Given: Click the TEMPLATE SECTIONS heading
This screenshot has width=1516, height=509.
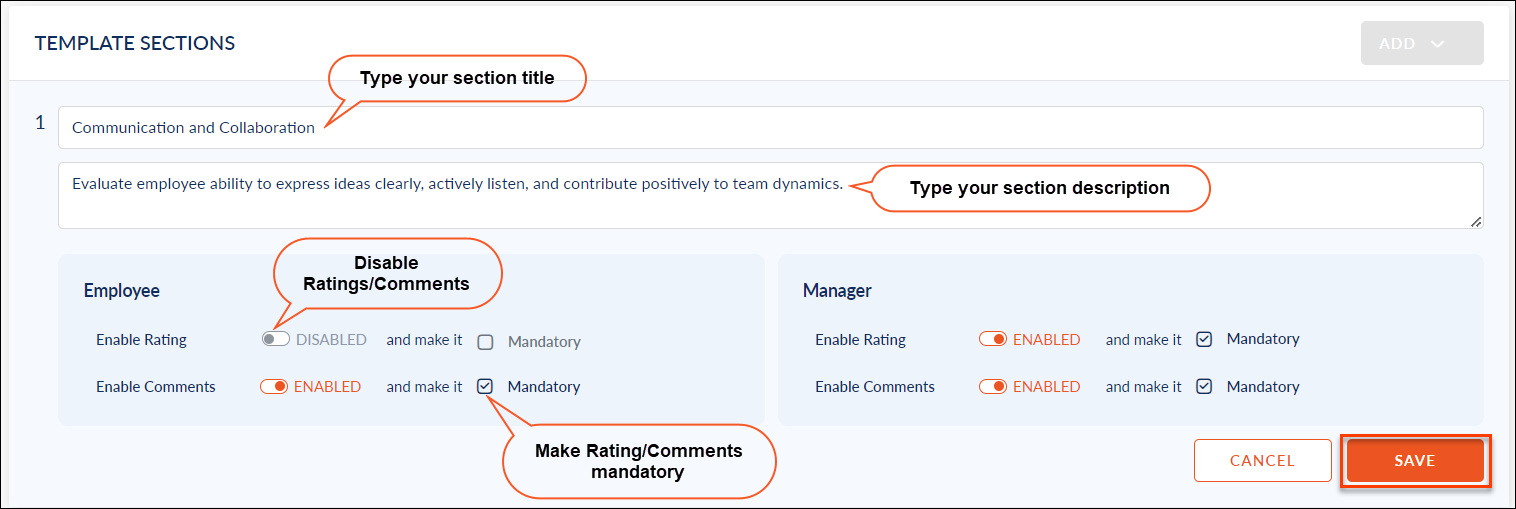Looking at the screenshot, I should coord(135,43).
